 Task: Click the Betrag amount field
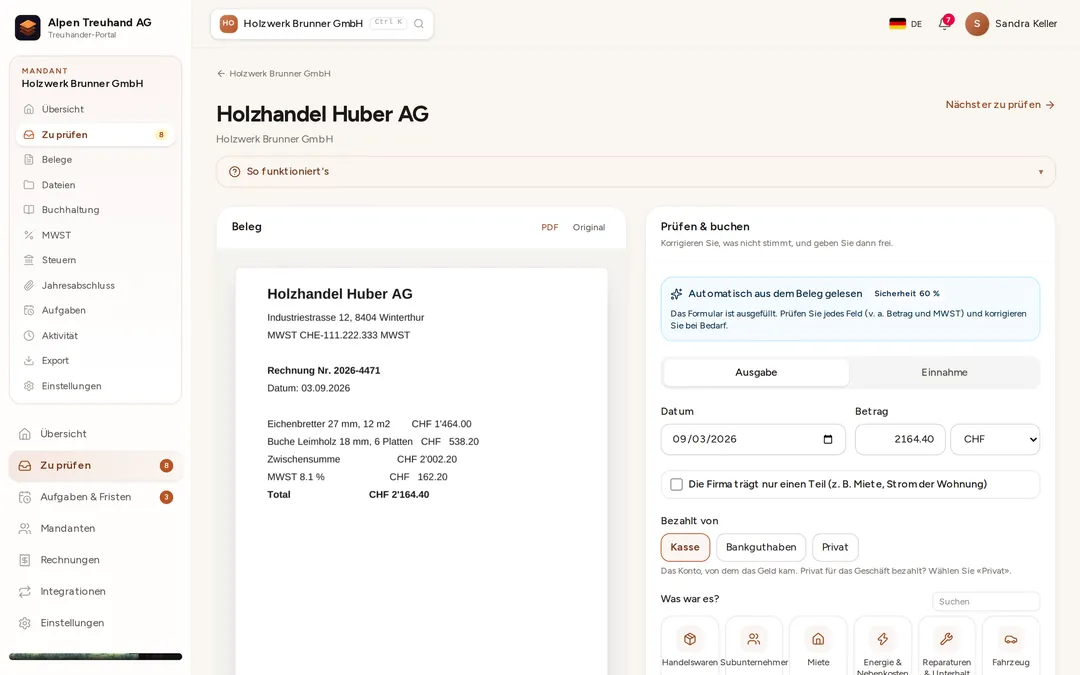900,439
